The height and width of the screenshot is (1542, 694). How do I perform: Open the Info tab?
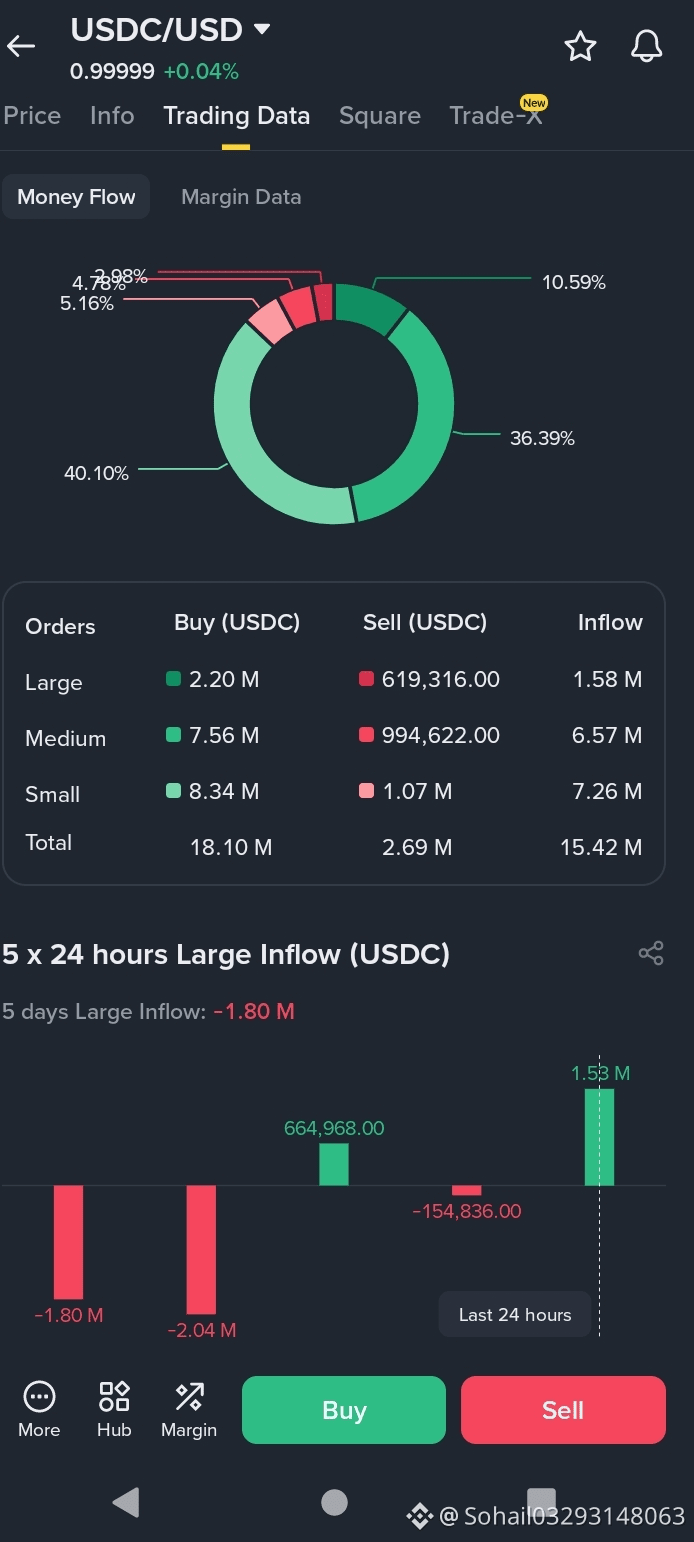point(112,115)
